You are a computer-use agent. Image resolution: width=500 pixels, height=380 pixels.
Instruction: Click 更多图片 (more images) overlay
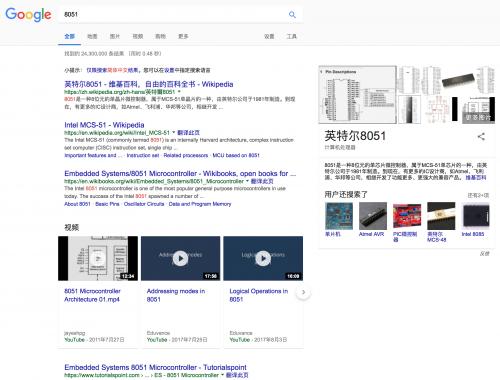[478, 117]
